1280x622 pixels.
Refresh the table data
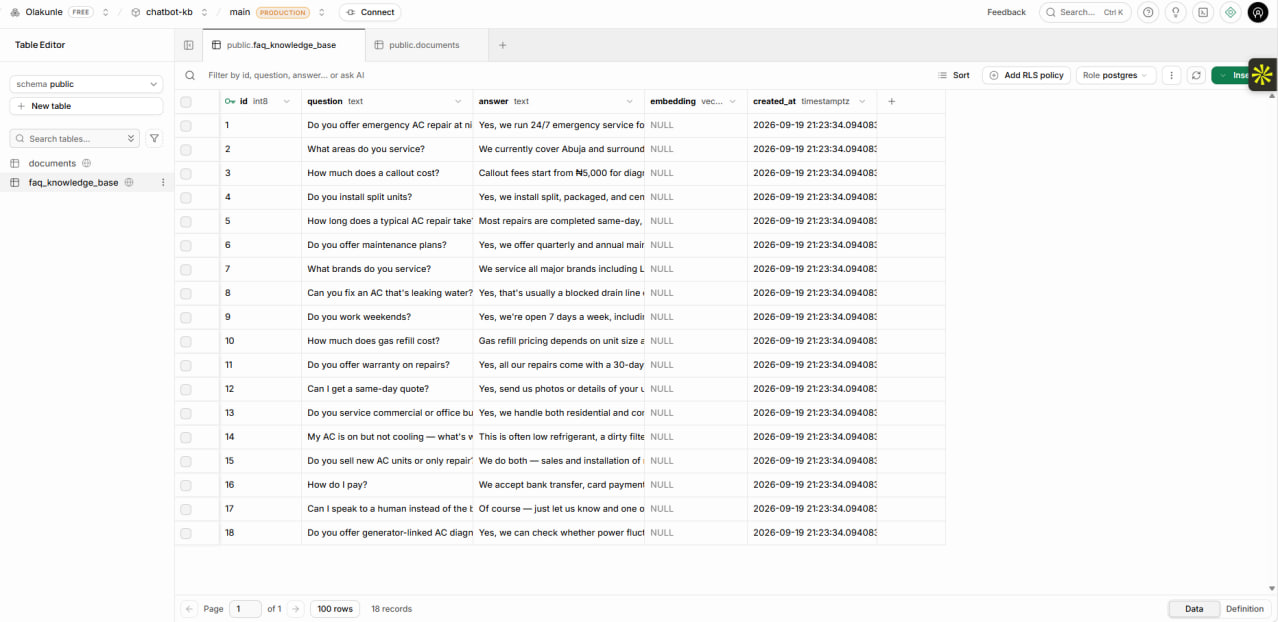point(1196,75)
